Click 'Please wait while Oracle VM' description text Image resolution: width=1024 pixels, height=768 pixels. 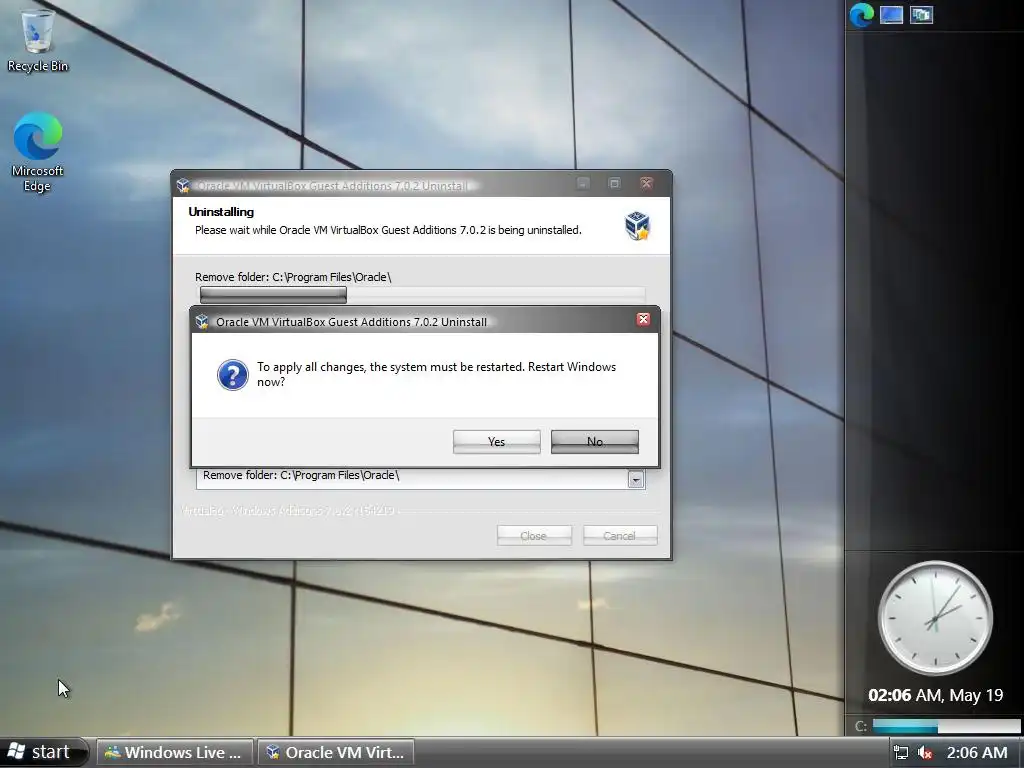pos(388,230)
